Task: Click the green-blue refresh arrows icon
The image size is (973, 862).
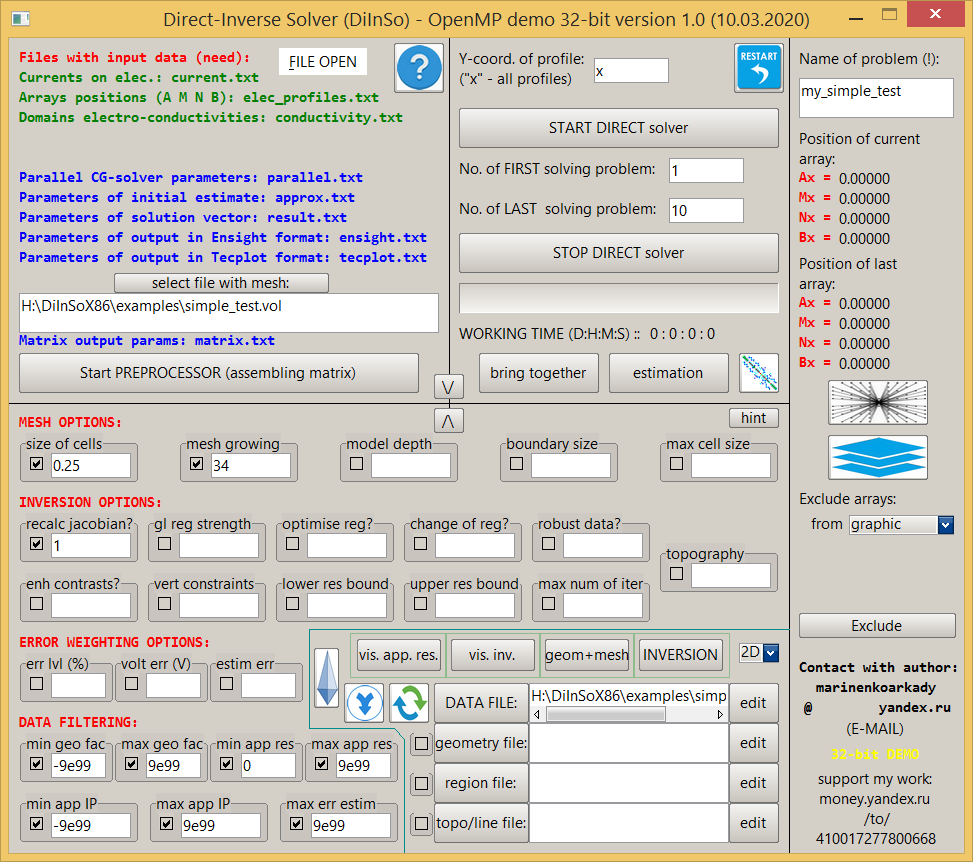Action: (x=409, y=703)
